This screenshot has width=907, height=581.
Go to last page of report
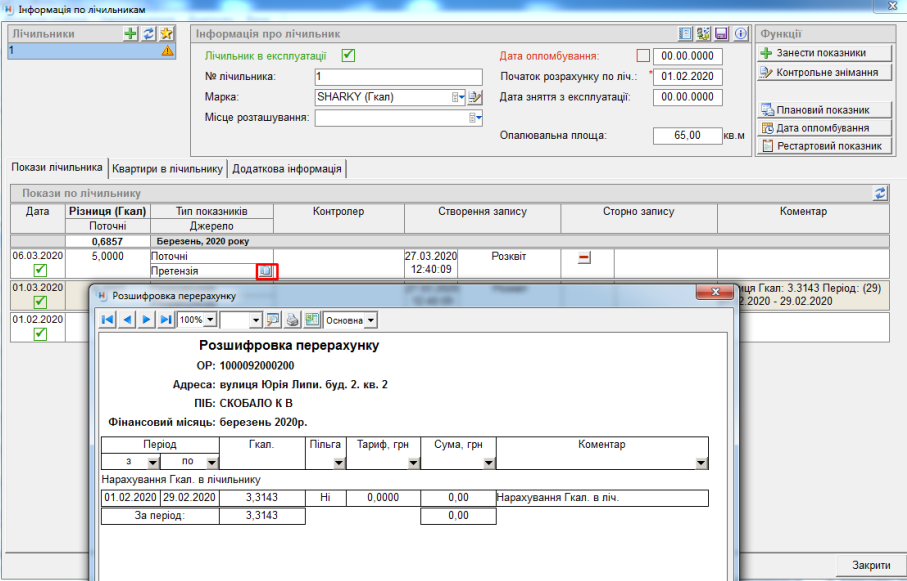click(x=166, y=320)
